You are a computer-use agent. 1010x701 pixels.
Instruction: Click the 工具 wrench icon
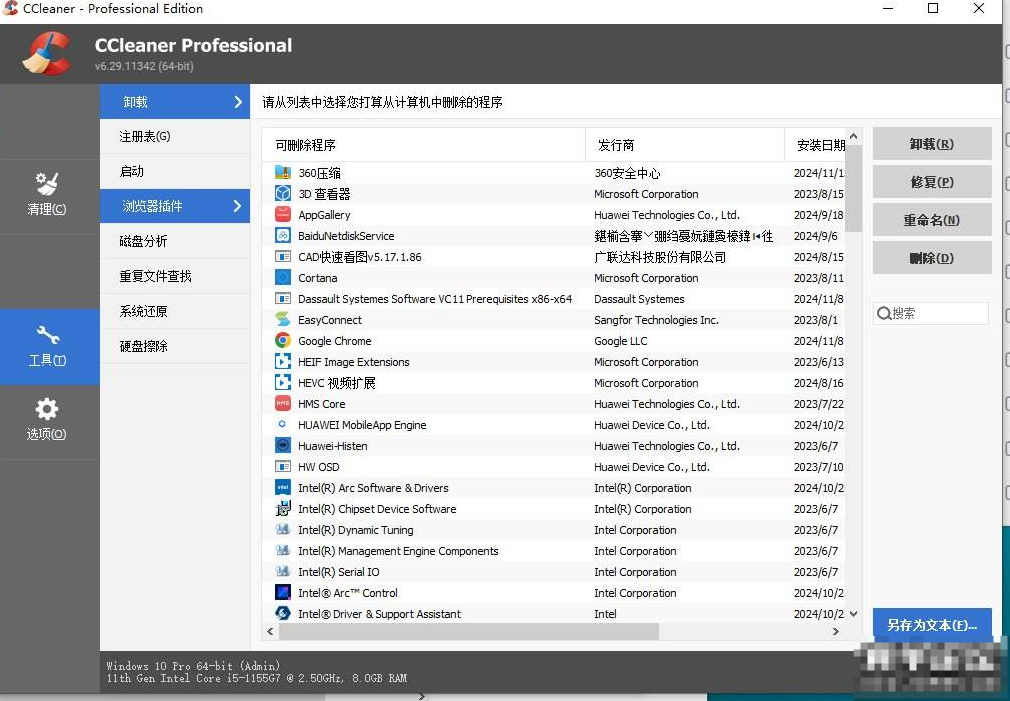point(47,335)
